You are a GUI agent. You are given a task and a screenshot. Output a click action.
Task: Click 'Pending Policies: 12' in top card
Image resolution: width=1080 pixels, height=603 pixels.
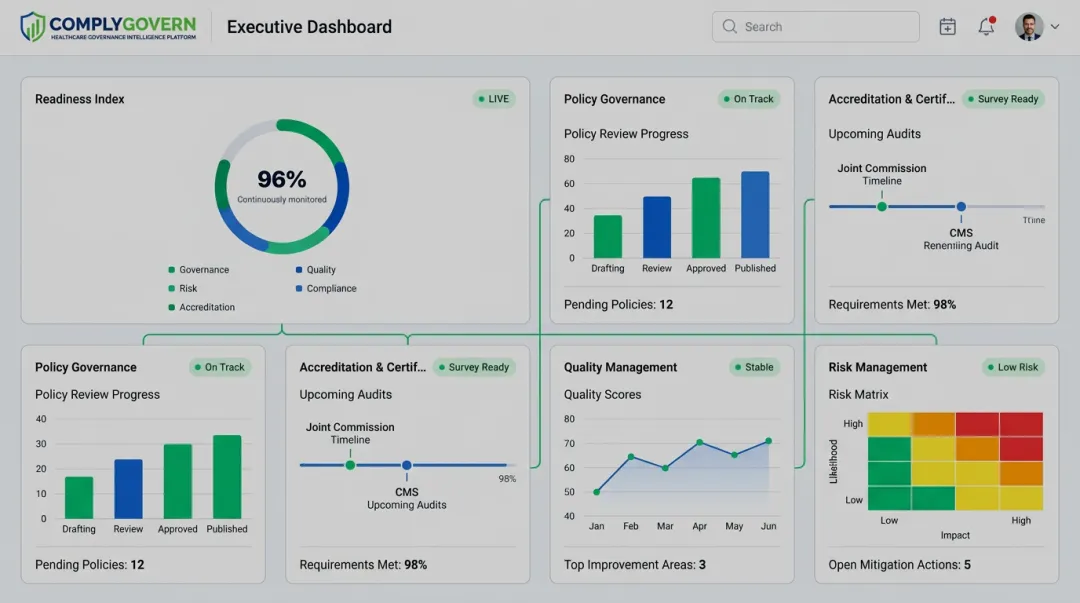click(x=619, y=304)
